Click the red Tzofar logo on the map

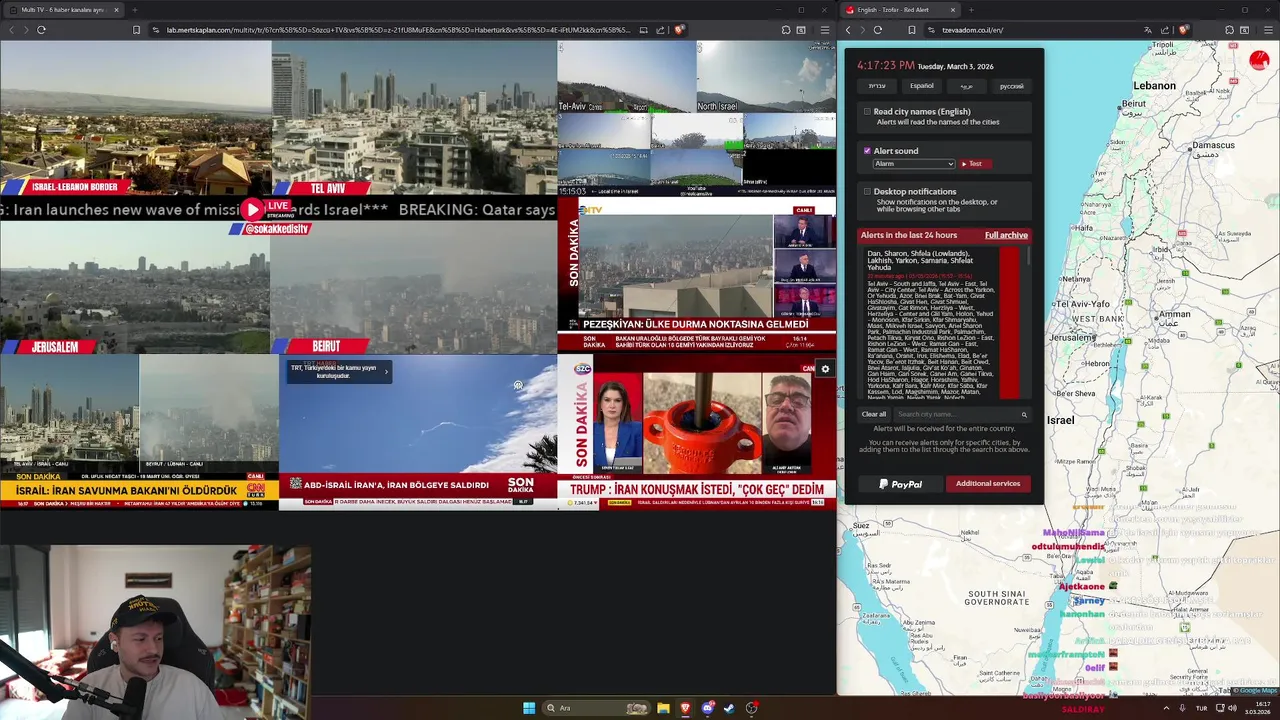[1259, 60]
